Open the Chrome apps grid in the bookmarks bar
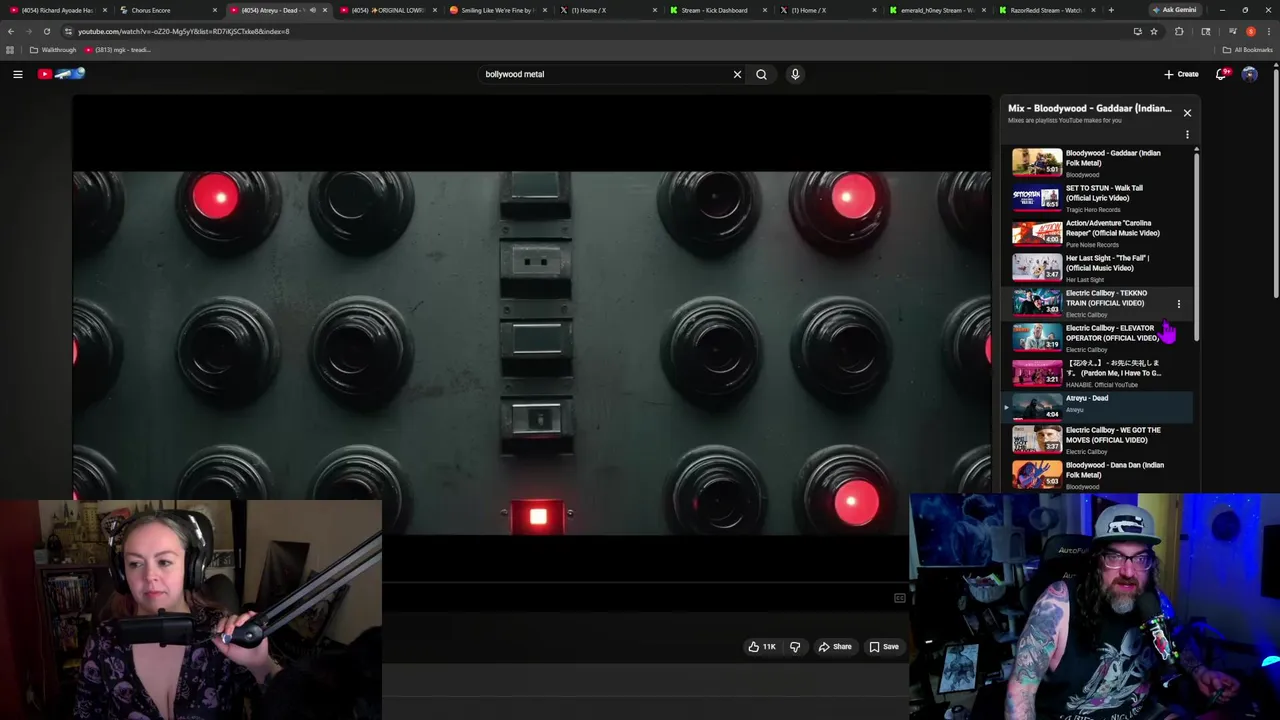The width and height of the screenshot is (1280, 720). (x=10, y=50)
